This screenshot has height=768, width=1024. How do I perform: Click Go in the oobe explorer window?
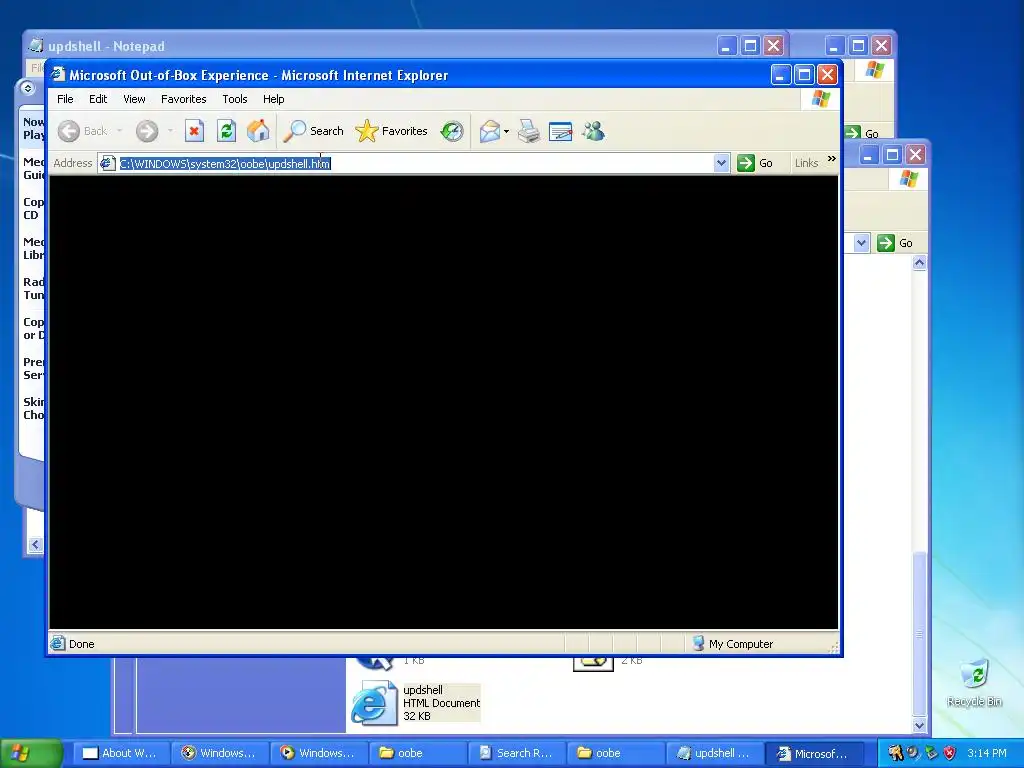[895, 243]
